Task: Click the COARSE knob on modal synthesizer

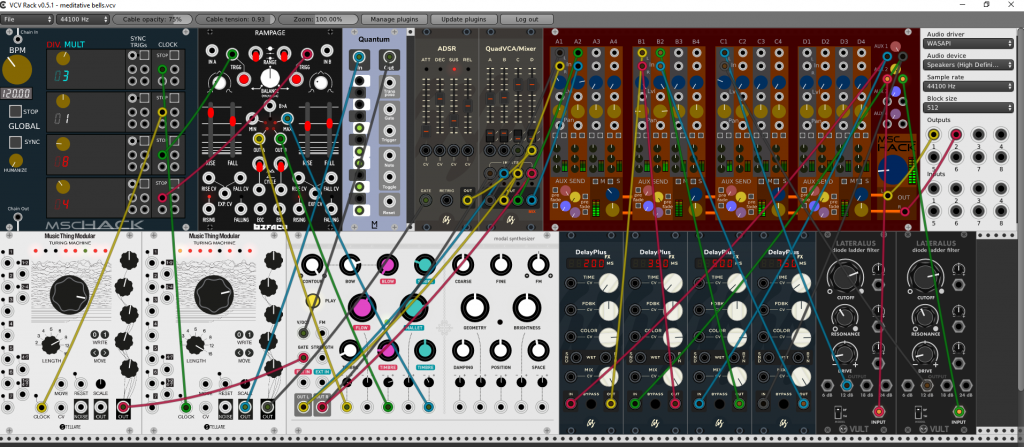Action: (462, 265)
